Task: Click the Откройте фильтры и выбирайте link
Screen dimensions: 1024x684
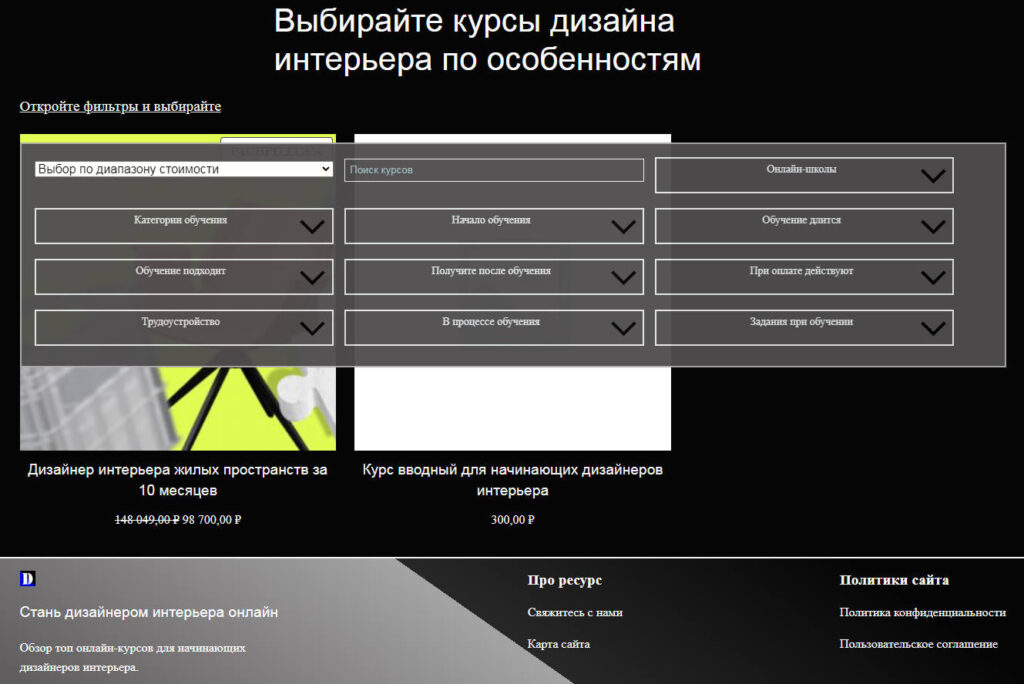Action: coord(120,106)
